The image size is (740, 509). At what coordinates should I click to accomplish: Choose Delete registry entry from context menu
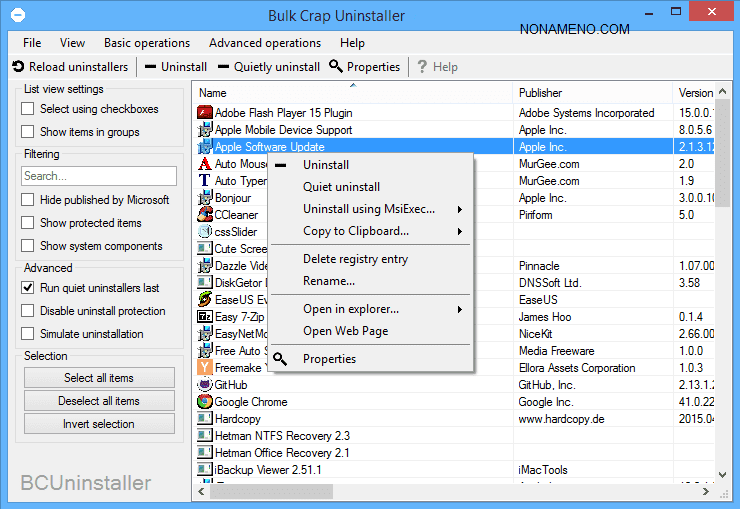click(x=355, y=259)
